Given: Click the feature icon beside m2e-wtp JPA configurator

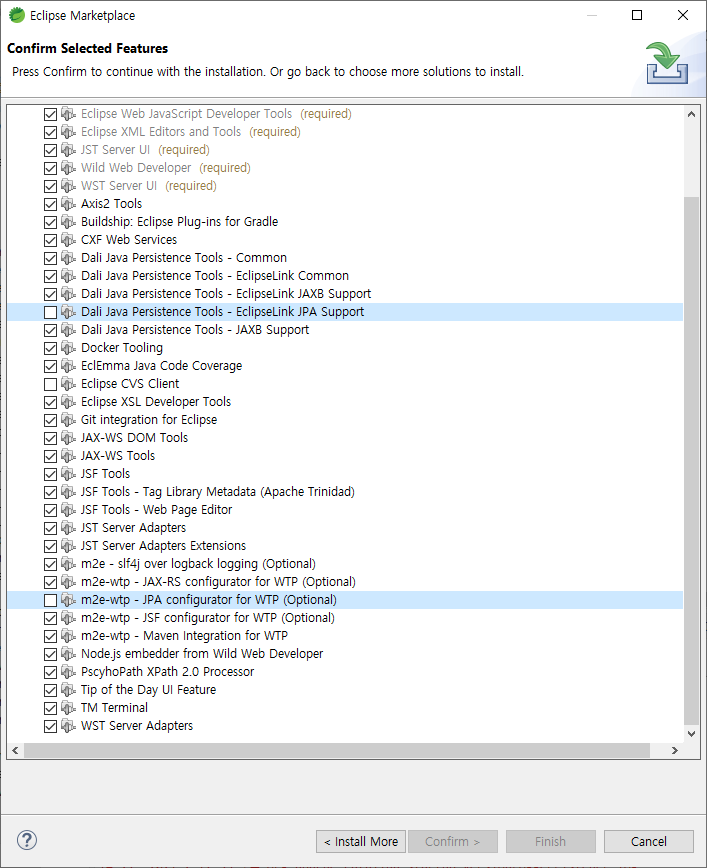Looking at the screenshot, I should 68,600.
